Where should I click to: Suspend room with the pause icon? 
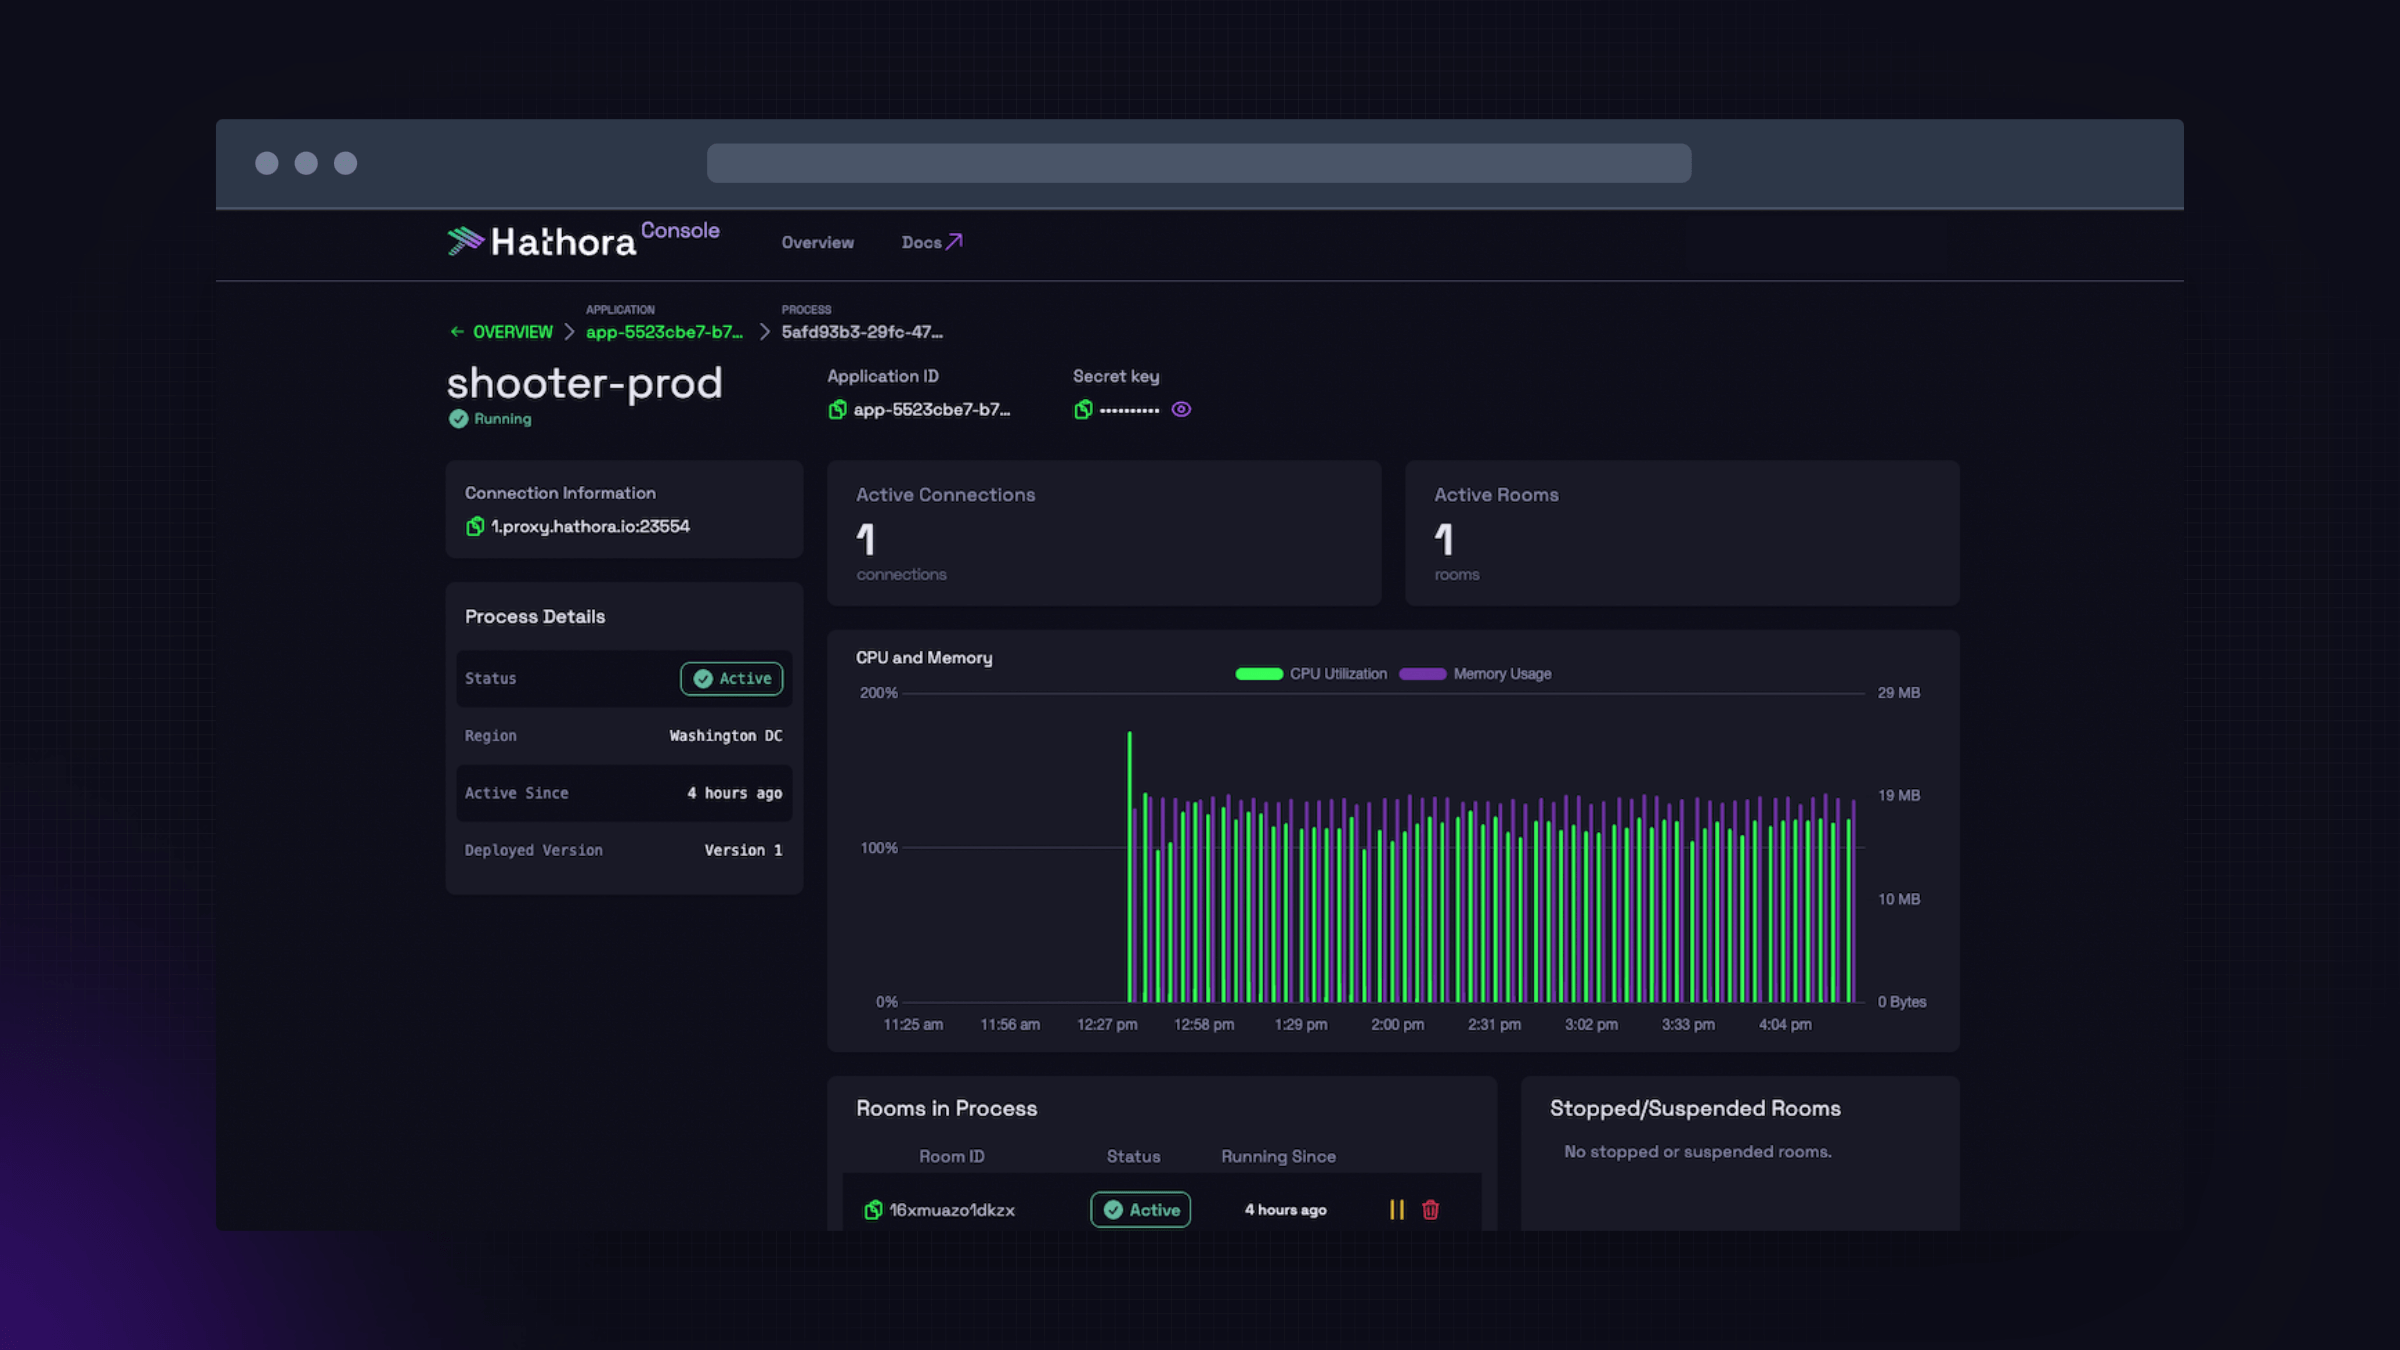click(x=1397, y=1211)
